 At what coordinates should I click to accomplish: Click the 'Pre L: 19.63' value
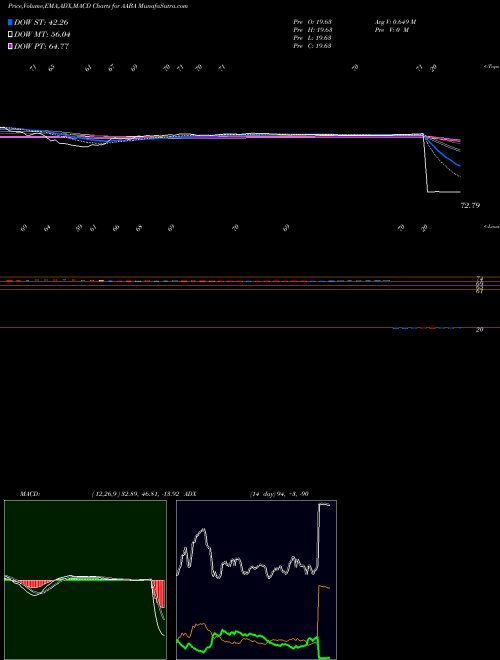pos(312,38)
